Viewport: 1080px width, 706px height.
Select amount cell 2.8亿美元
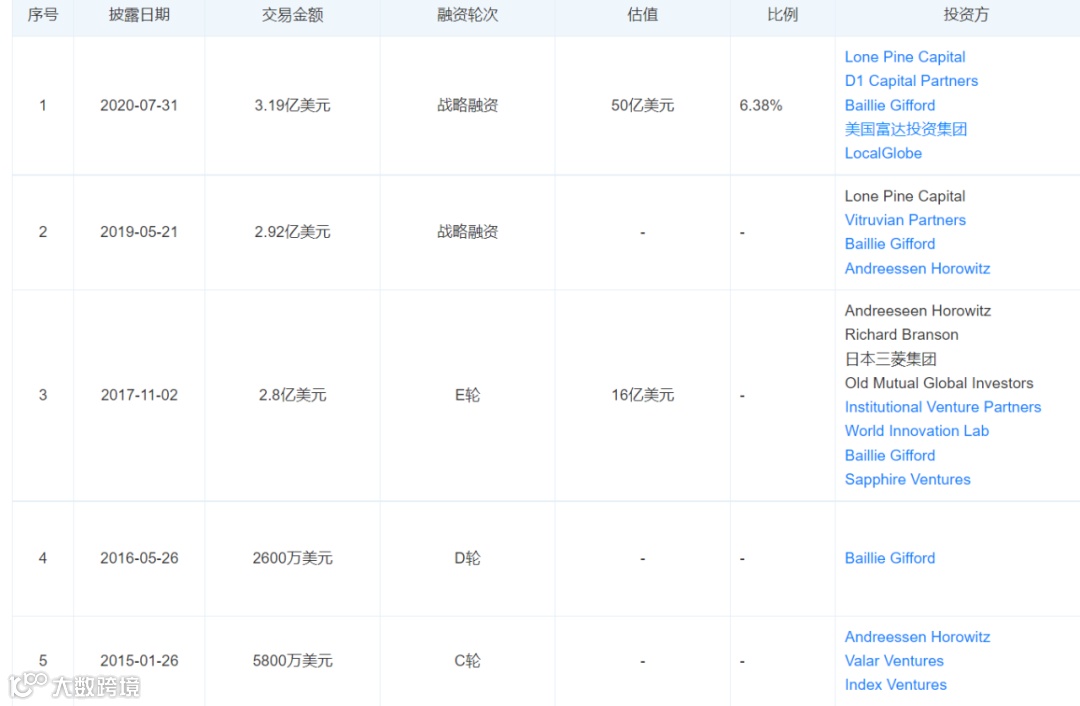[292, 395]
